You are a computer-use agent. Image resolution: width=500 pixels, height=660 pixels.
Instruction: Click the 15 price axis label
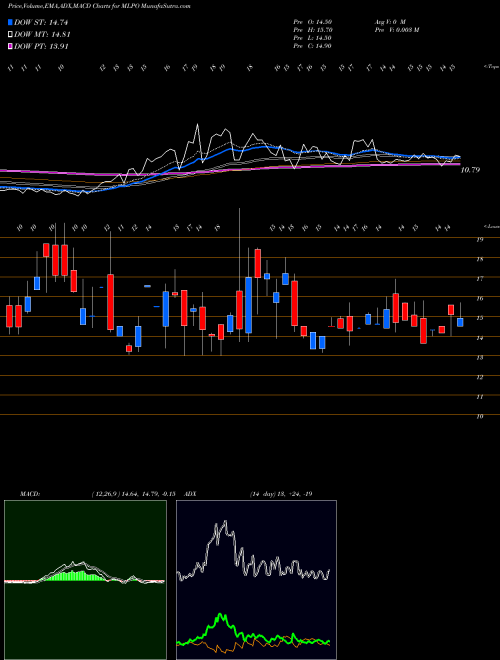pyautogui.click(x=479, y=318)
